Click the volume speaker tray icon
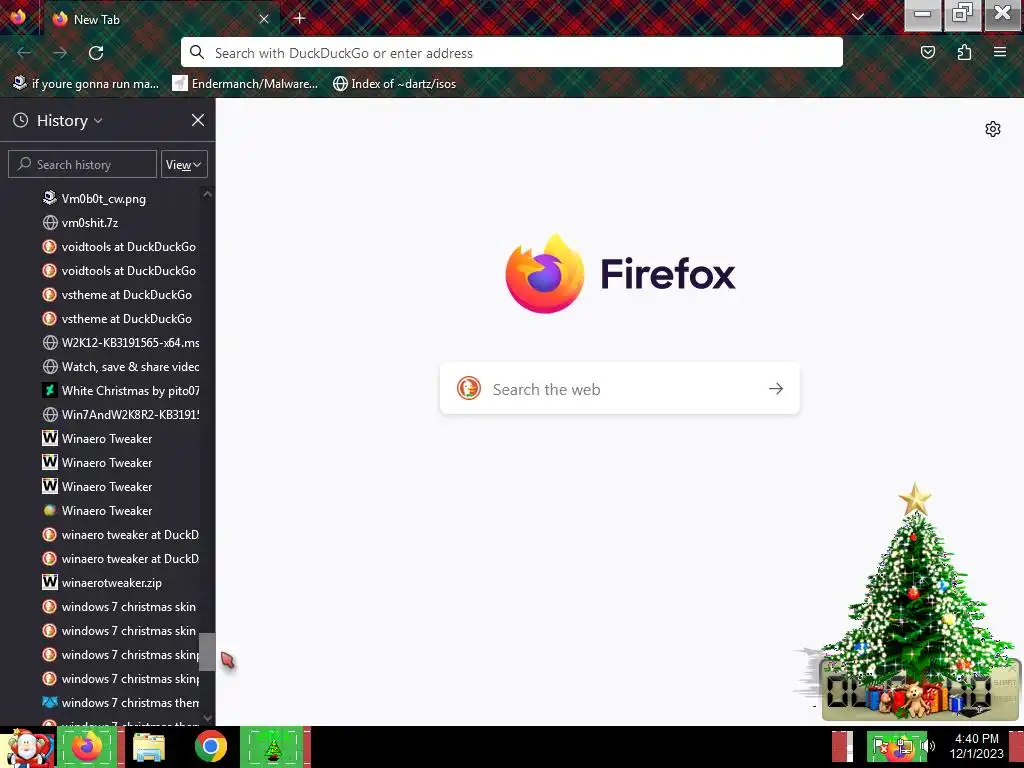 tap(931, 746)
